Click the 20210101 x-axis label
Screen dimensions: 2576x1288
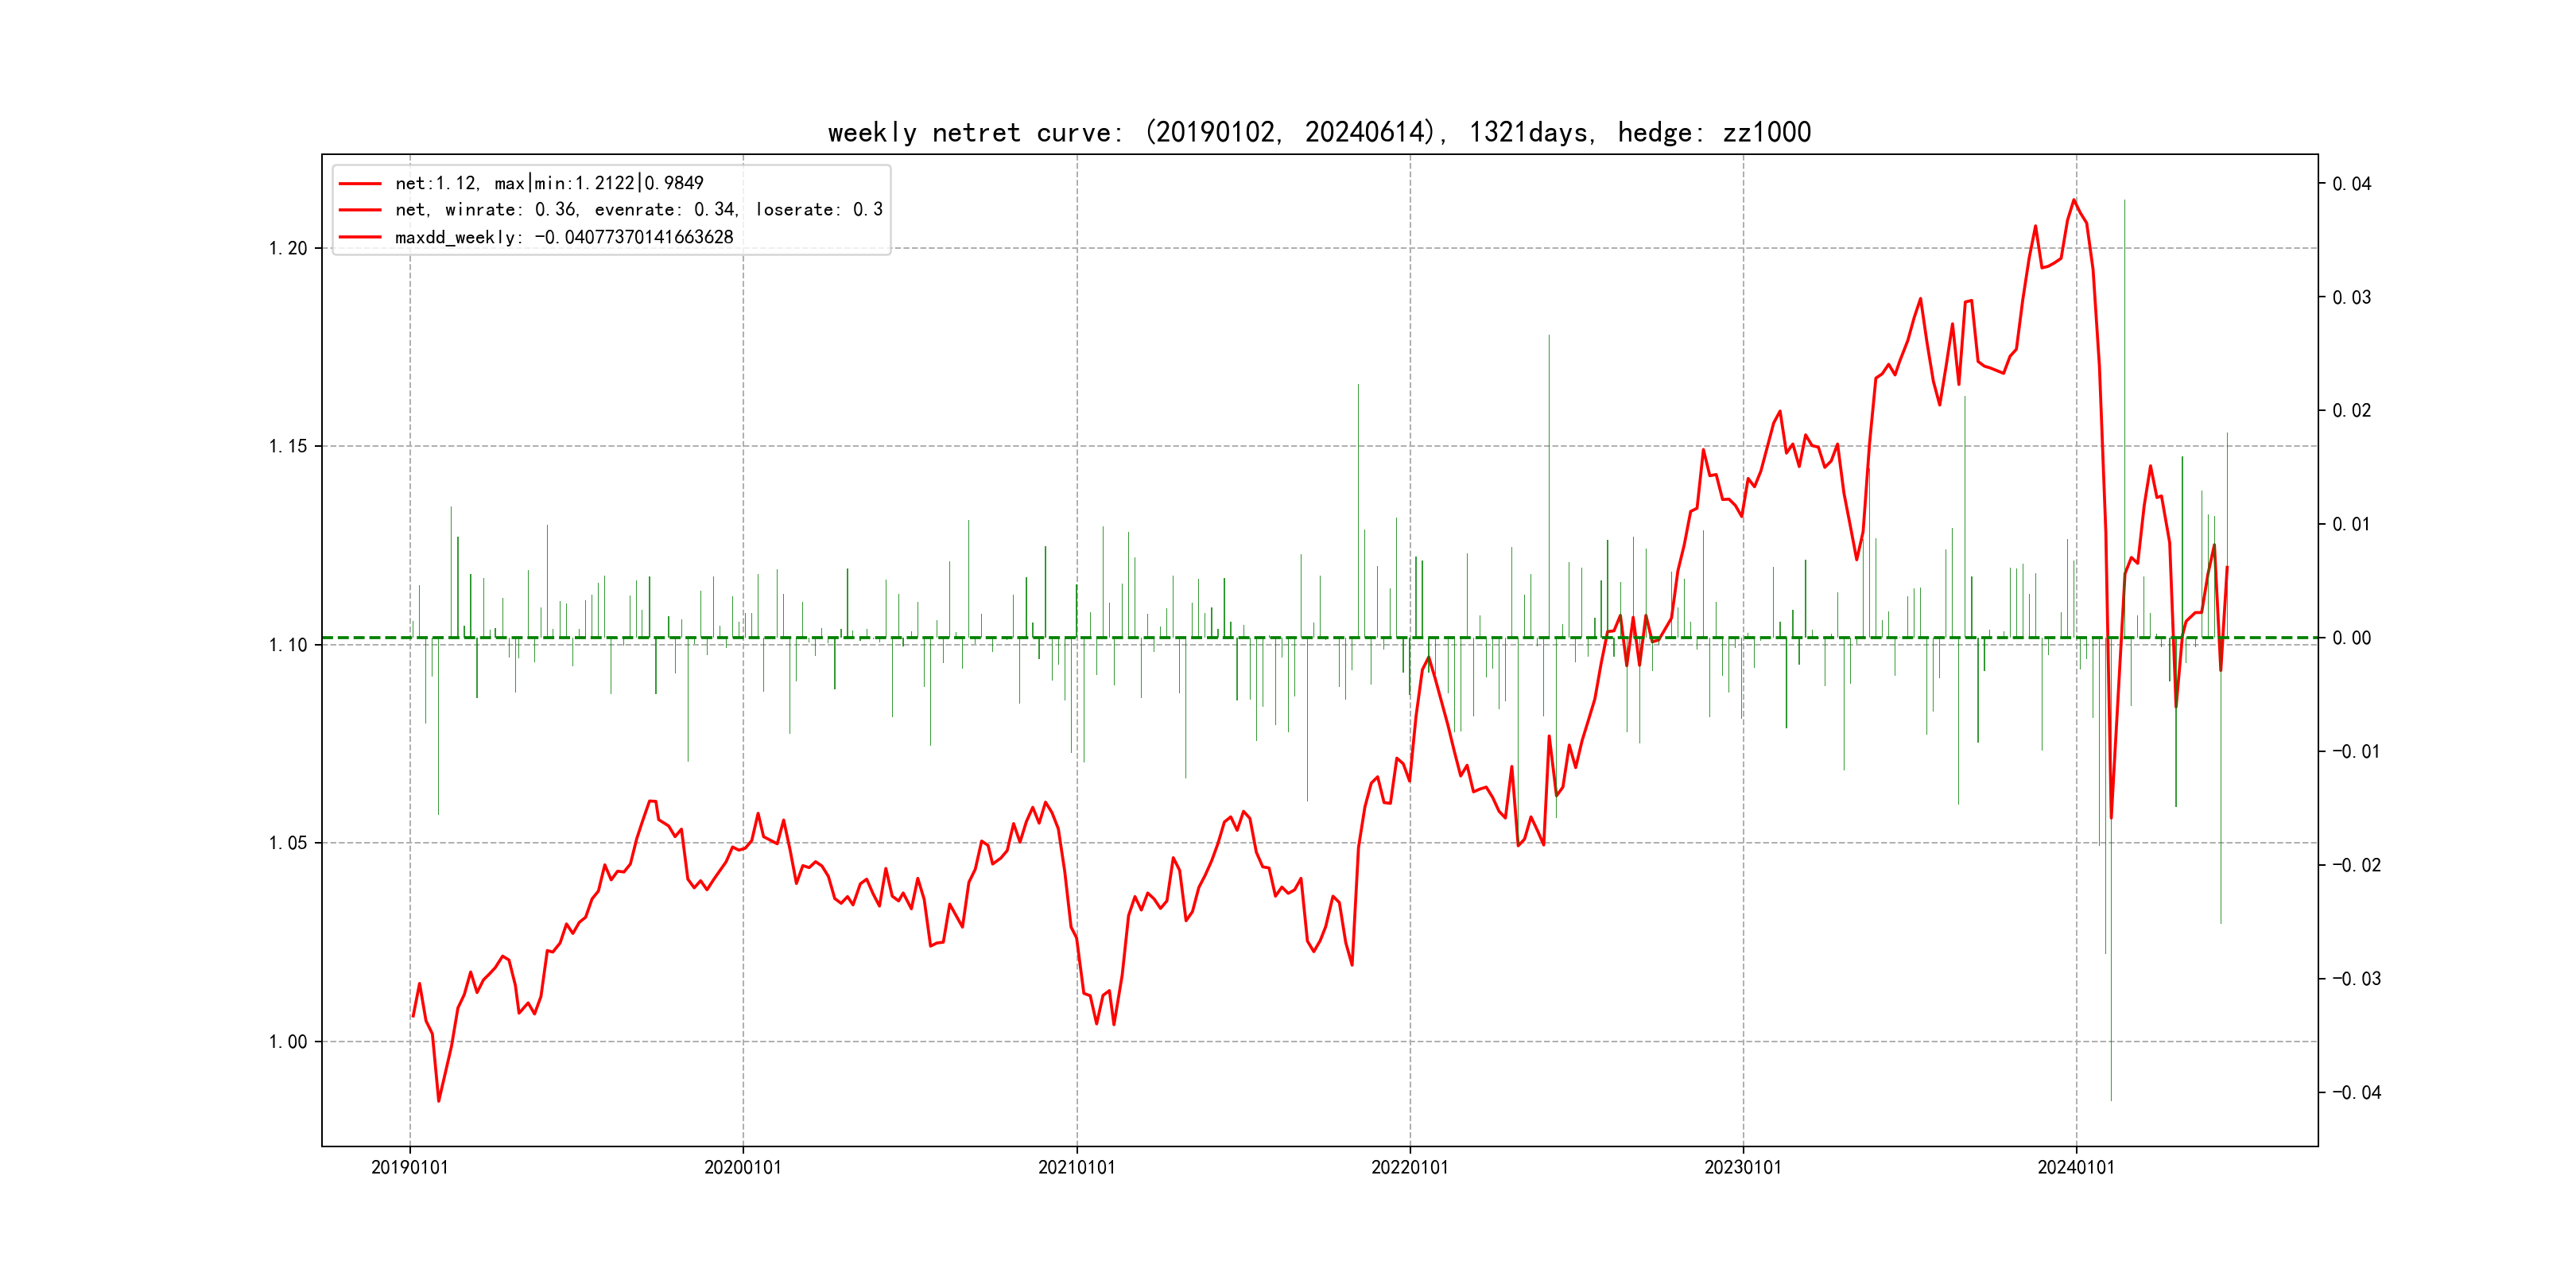point(1076,1168)
